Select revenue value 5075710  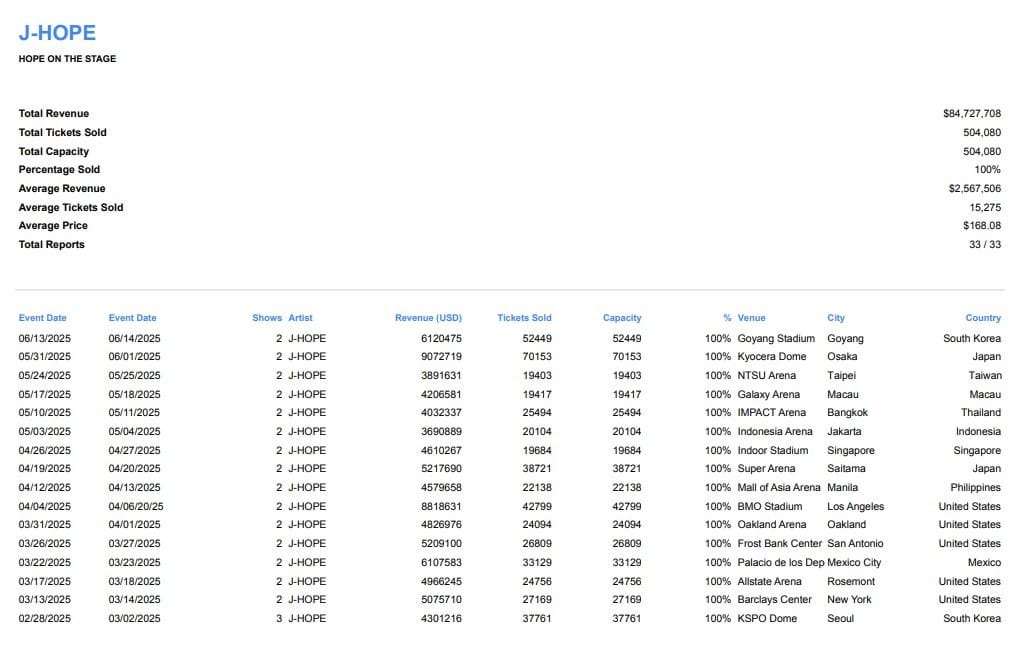pos(441,599)
